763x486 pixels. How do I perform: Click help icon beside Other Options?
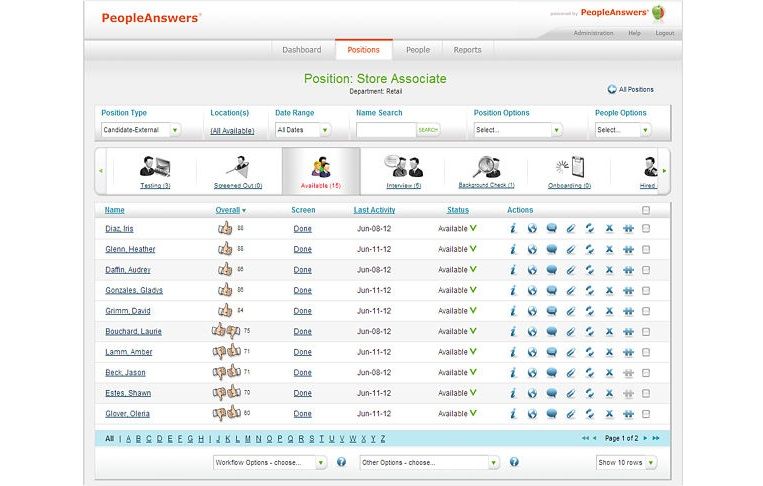click(x=514, y=462)
